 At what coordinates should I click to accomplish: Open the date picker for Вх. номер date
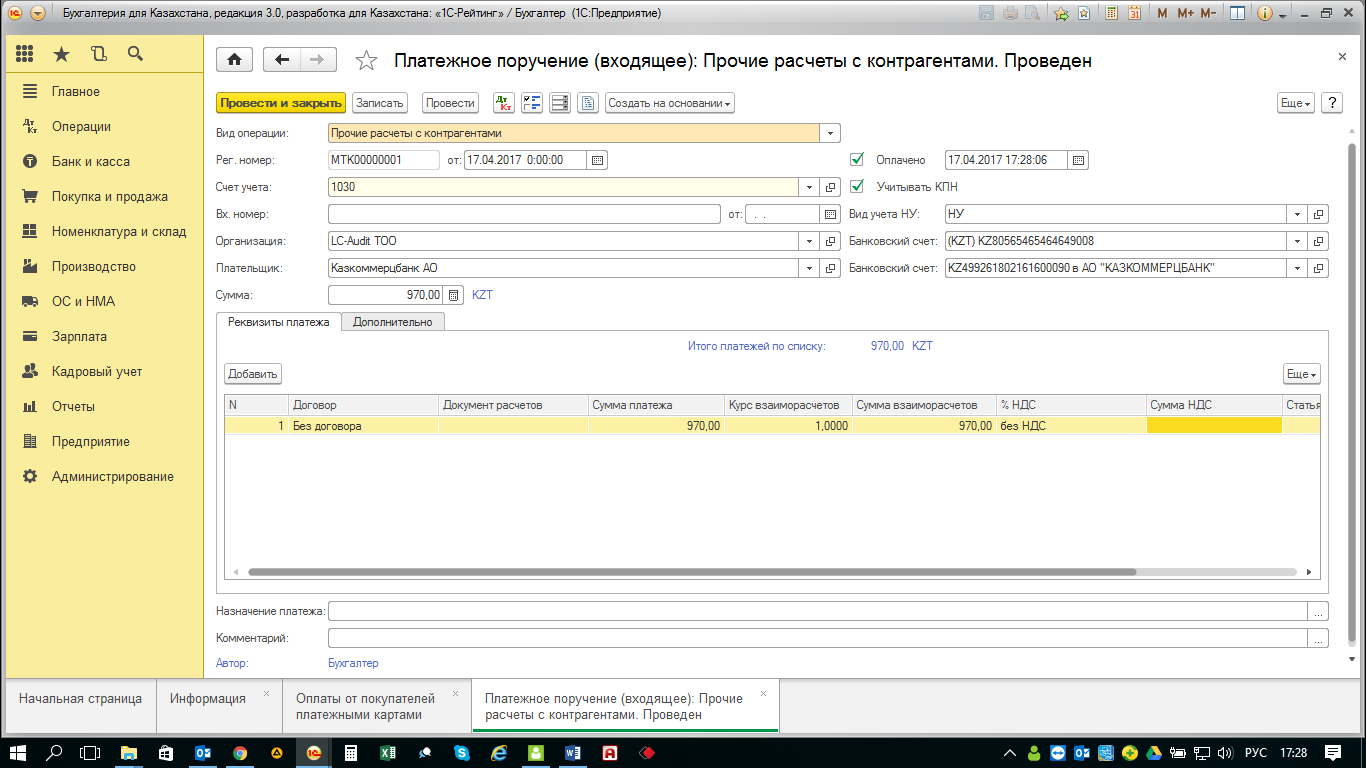[830, 214]
